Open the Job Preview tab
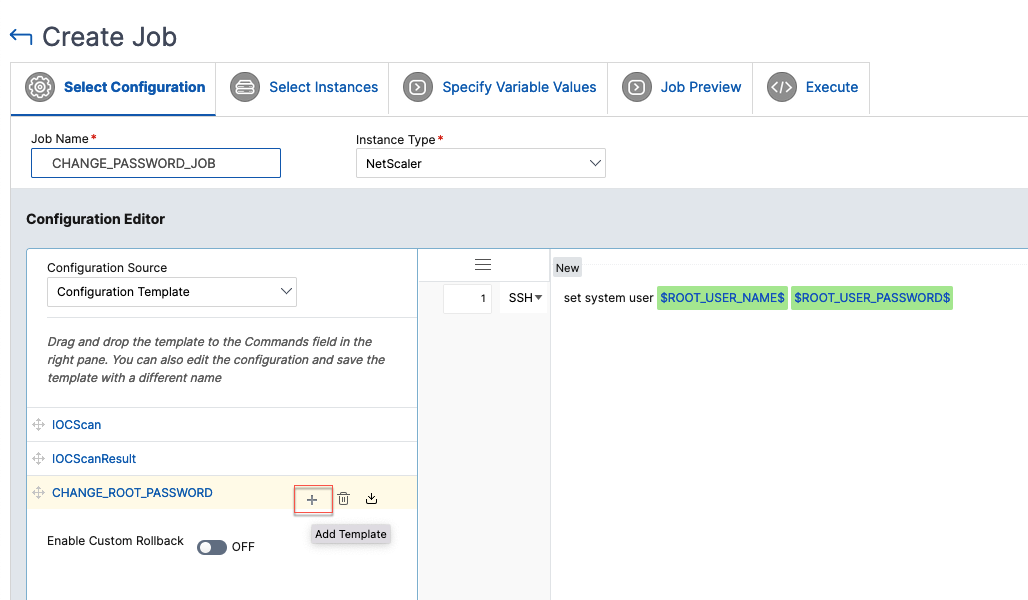Image resolution: width=1028 pixels, height=600 pixels. [680, 89]
